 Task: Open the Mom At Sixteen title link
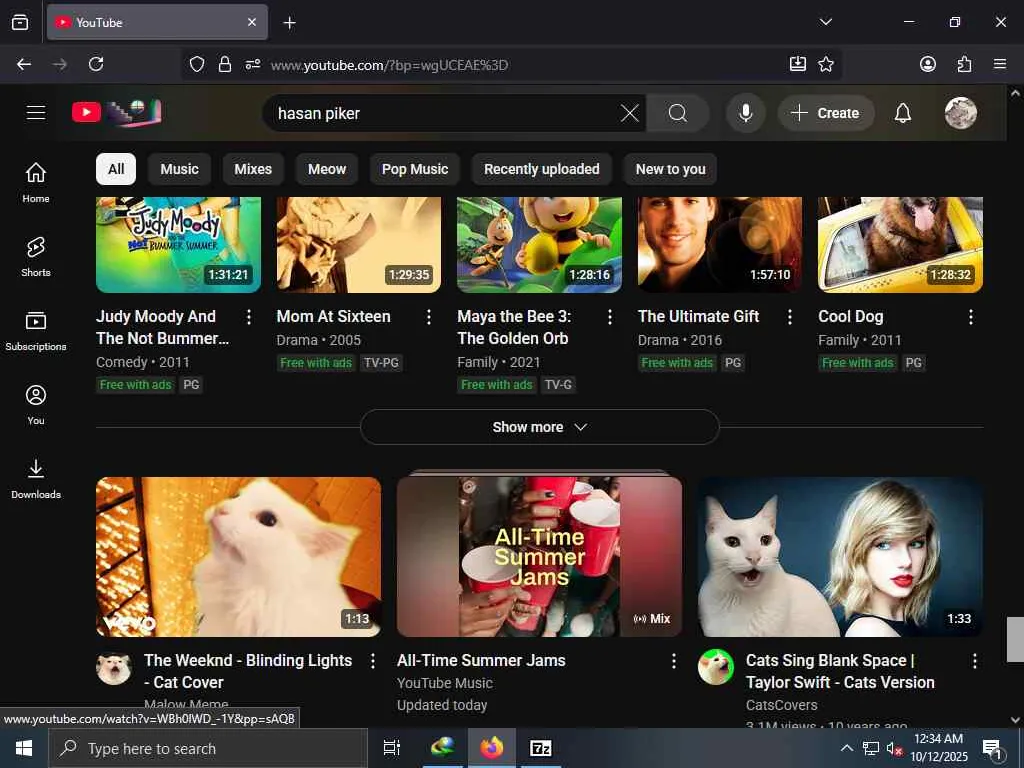coord(333,316)
